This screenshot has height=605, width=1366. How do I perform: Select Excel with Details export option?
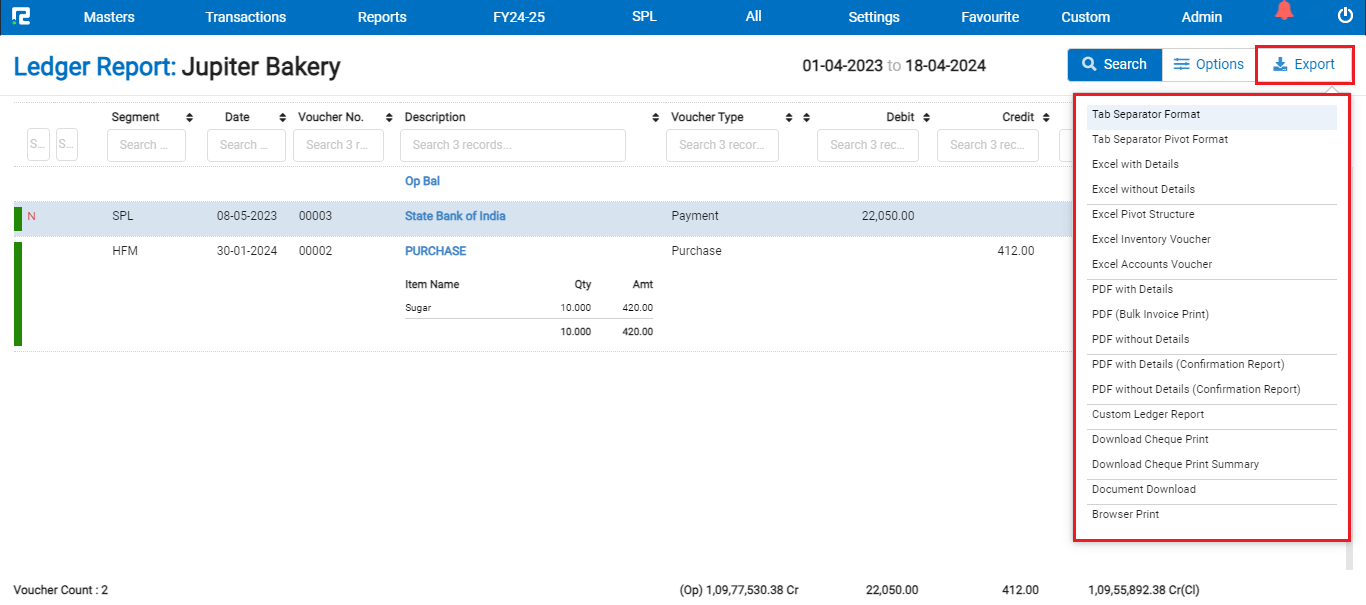tap(1135, 164)
